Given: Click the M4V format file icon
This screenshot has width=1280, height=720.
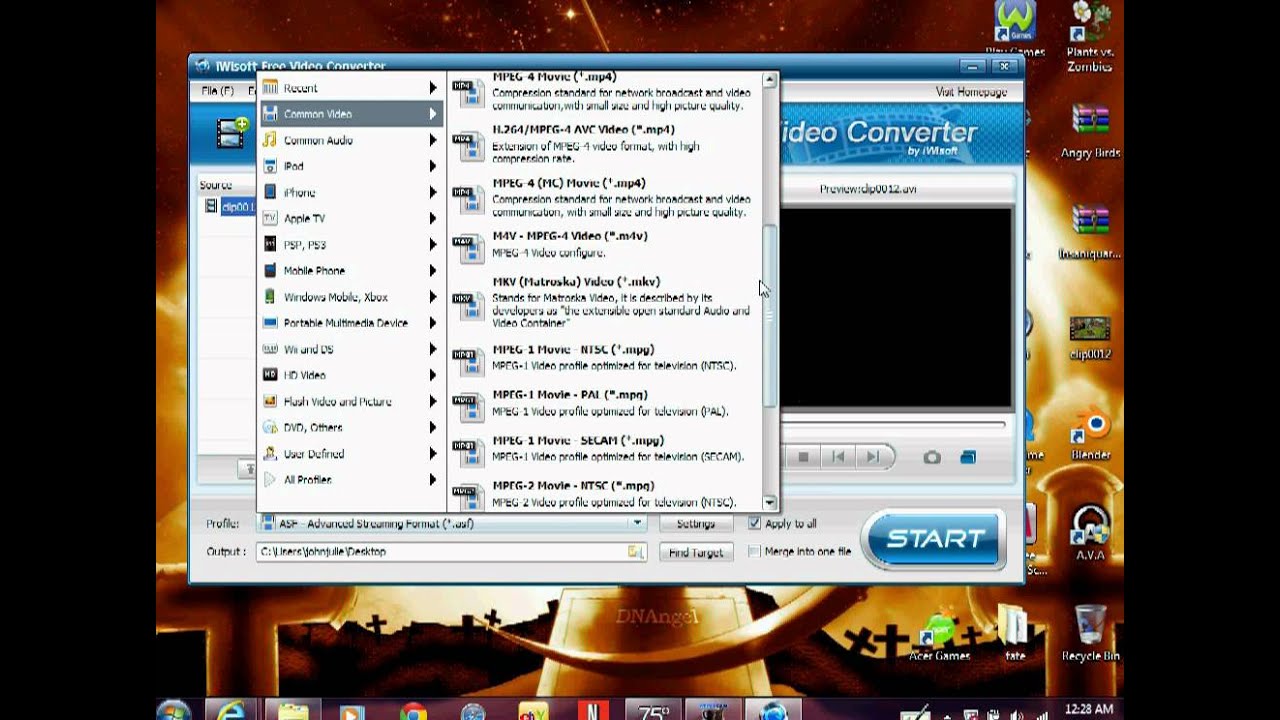Looking at the screenshot, I should (468, 246).
